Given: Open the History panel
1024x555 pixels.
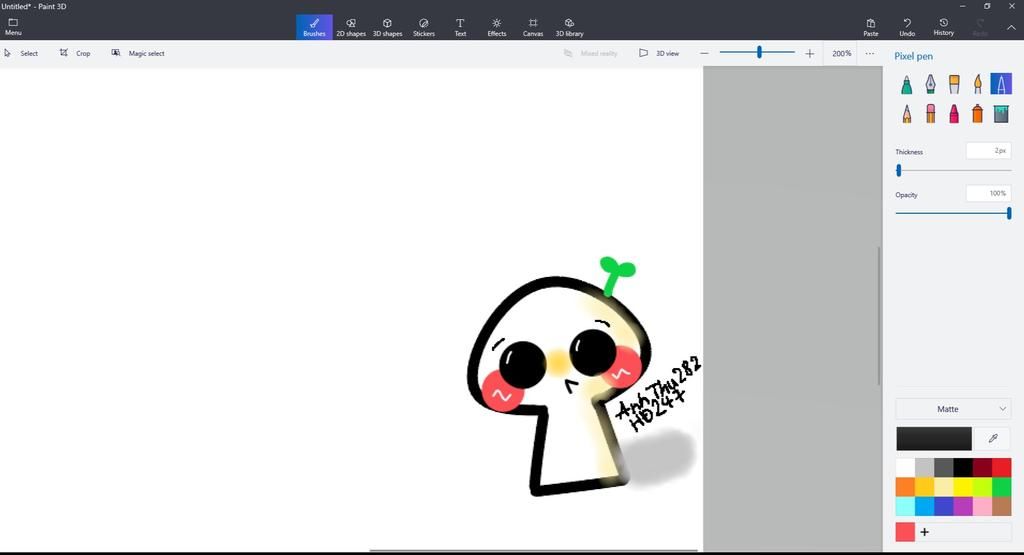Looking at the screenshot, I should (x=944, y=27).
